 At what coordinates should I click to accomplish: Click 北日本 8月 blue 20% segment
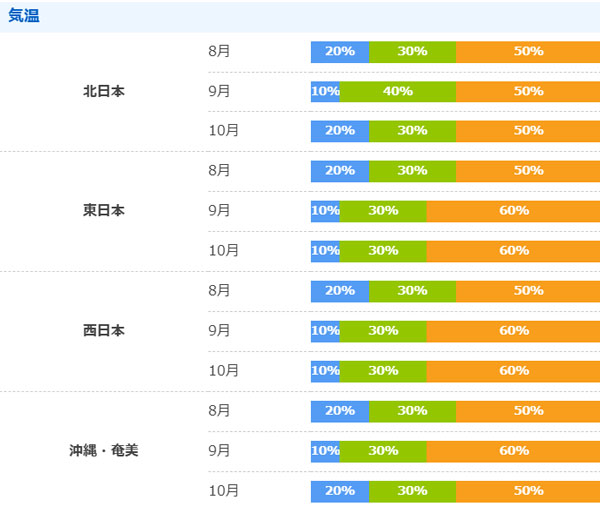click(340, 52)
